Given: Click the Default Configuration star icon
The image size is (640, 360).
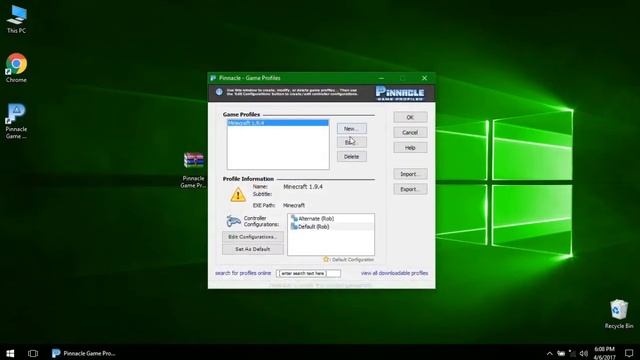Looking at the screenshot, I should [x=326, y=259].
